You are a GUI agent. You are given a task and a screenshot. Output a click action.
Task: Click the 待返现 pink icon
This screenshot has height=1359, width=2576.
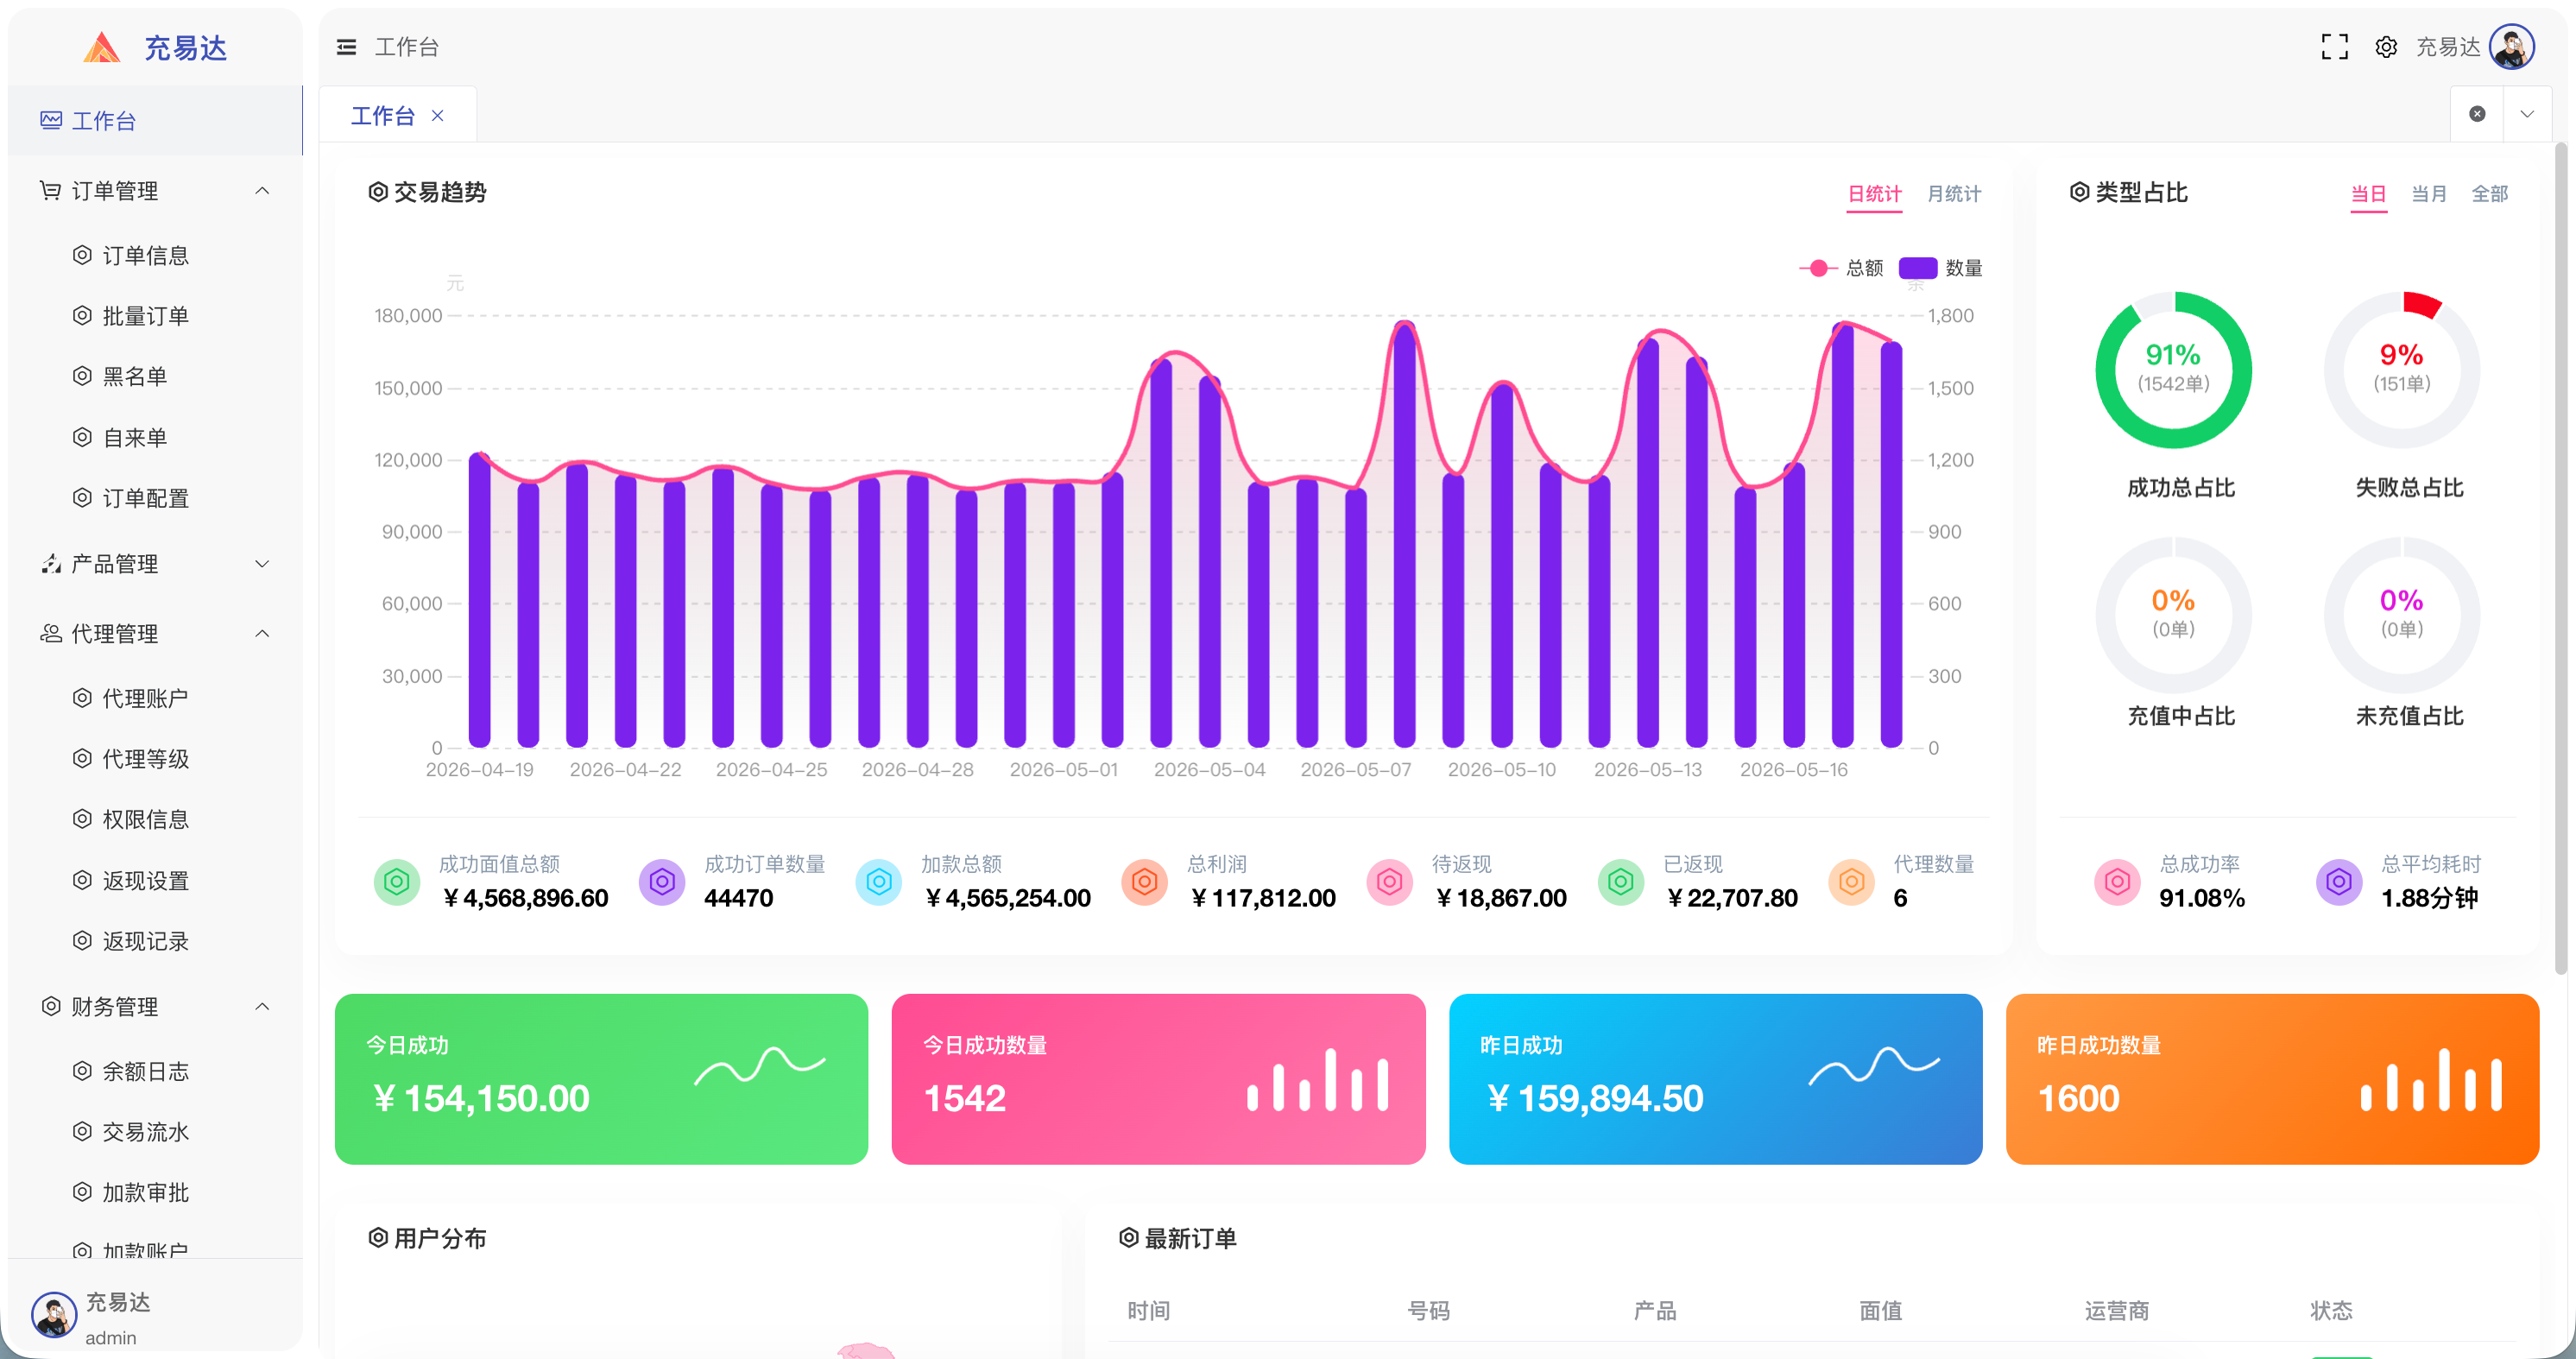1390,882
